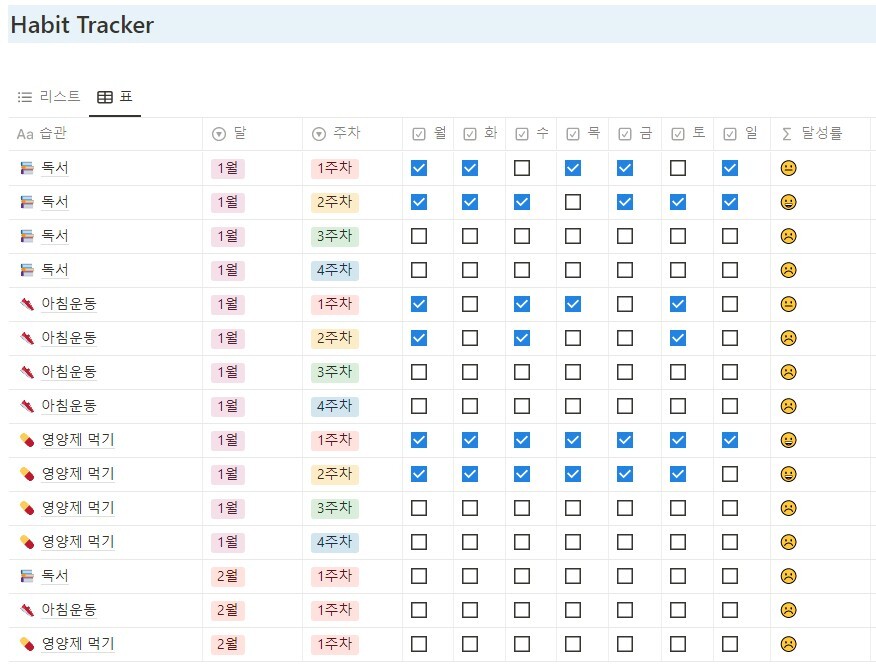Open the 일 checkbox column header
This screenshot has width=876, height=664.
742,134
